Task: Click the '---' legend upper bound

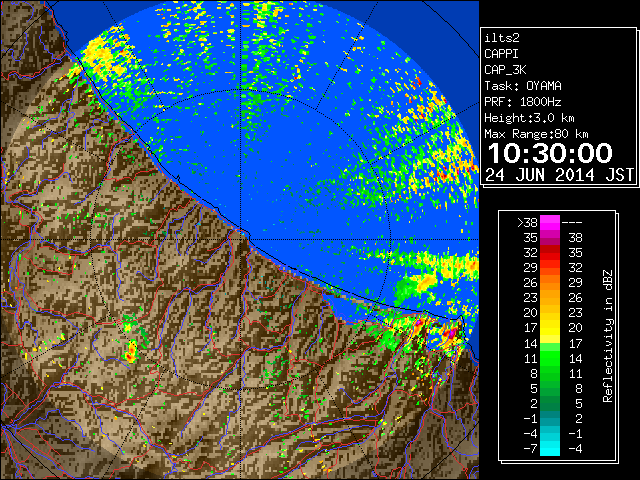Action: click(572, 223)
